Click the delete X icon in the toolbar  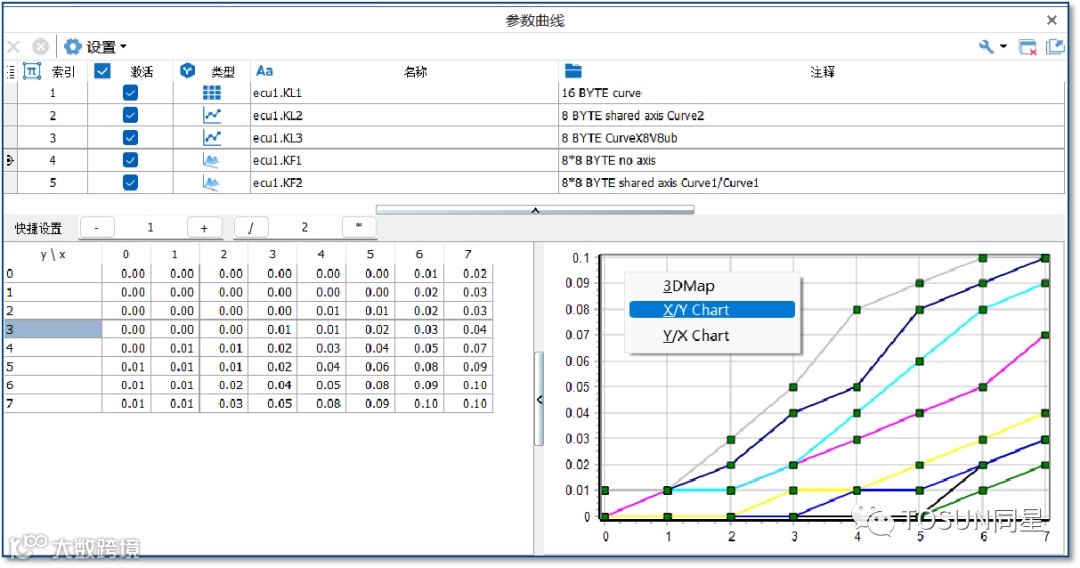(13, 47)
